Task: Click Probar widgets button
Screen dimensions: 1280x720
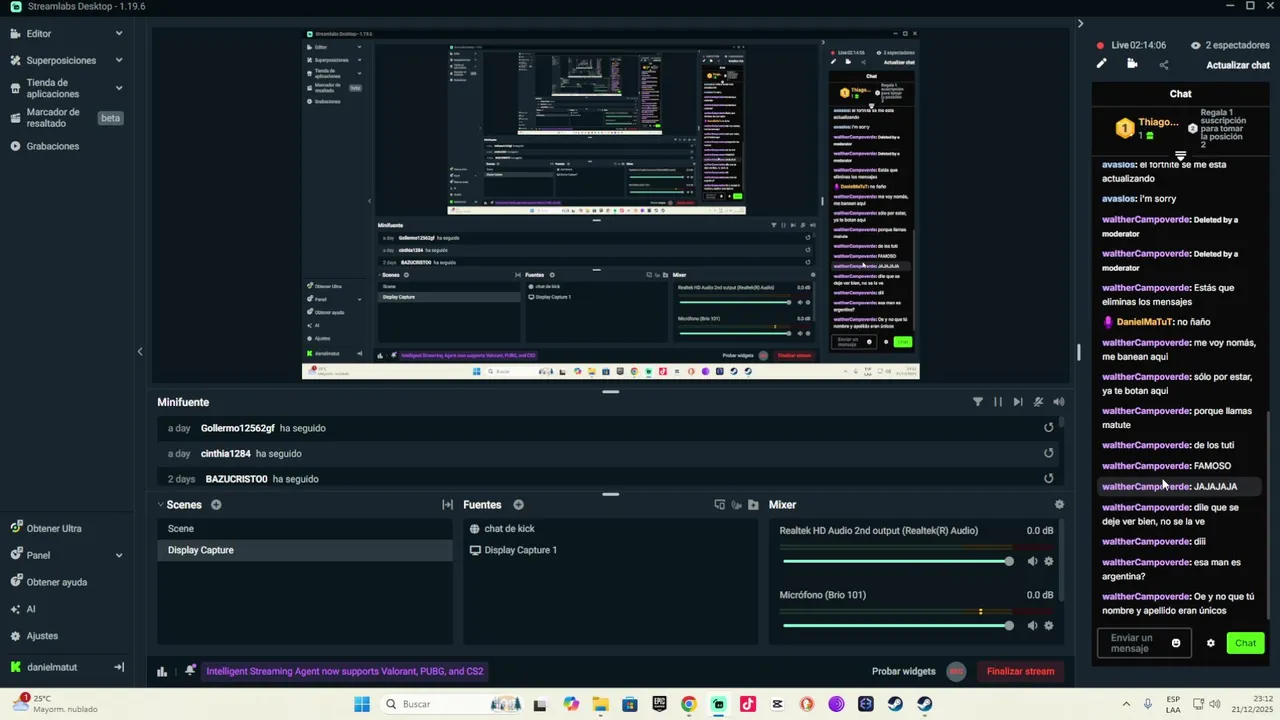Action: coord(904,671)
